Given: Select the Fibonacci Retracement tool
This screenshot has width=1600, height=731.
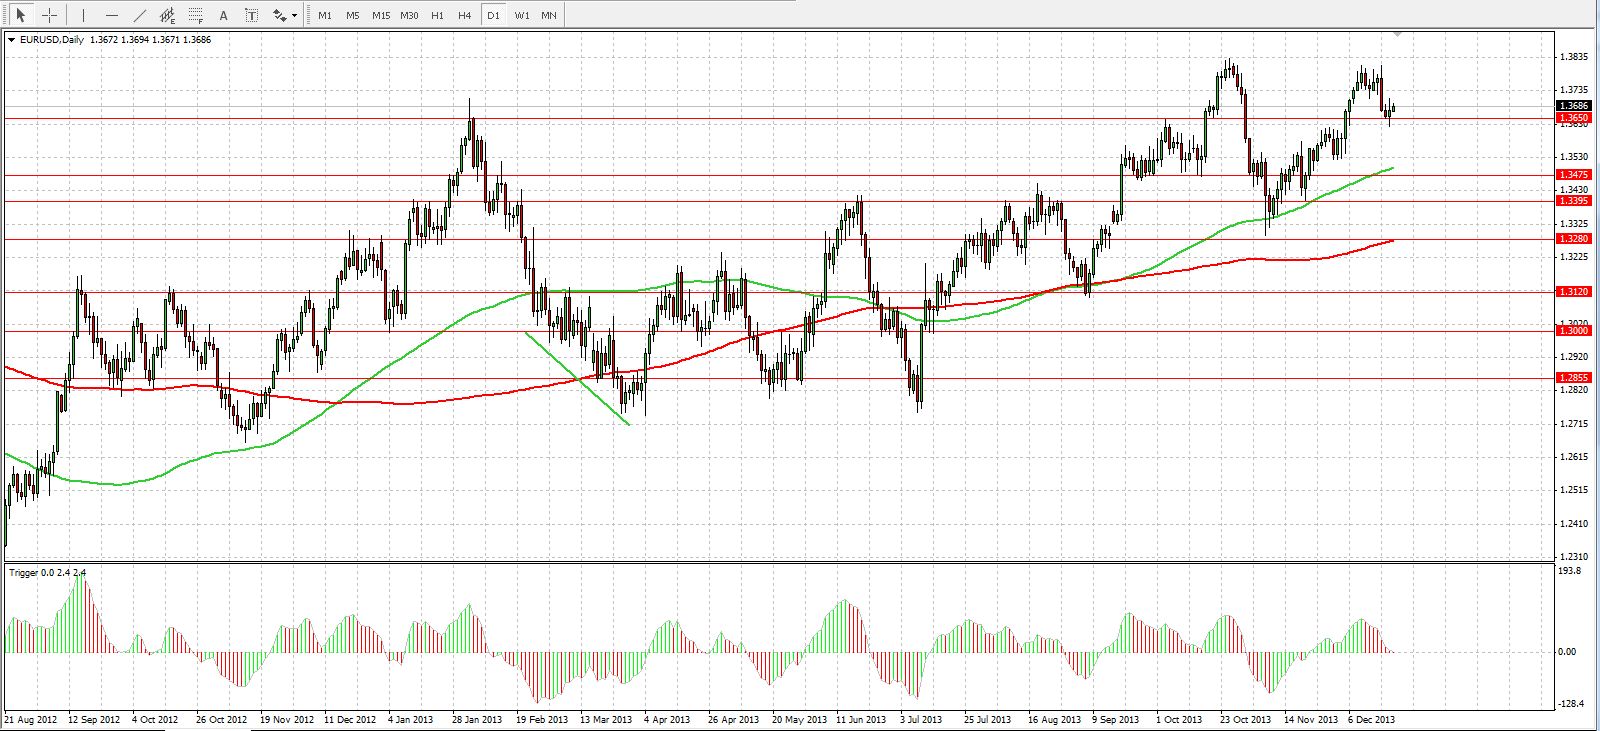Looking at the screenshot, I should [195, 15].
